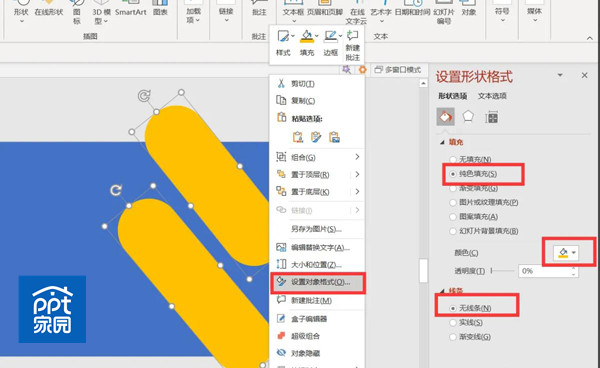Select the 无填充(N) radio button
The image size is (600, 368).
453,159
